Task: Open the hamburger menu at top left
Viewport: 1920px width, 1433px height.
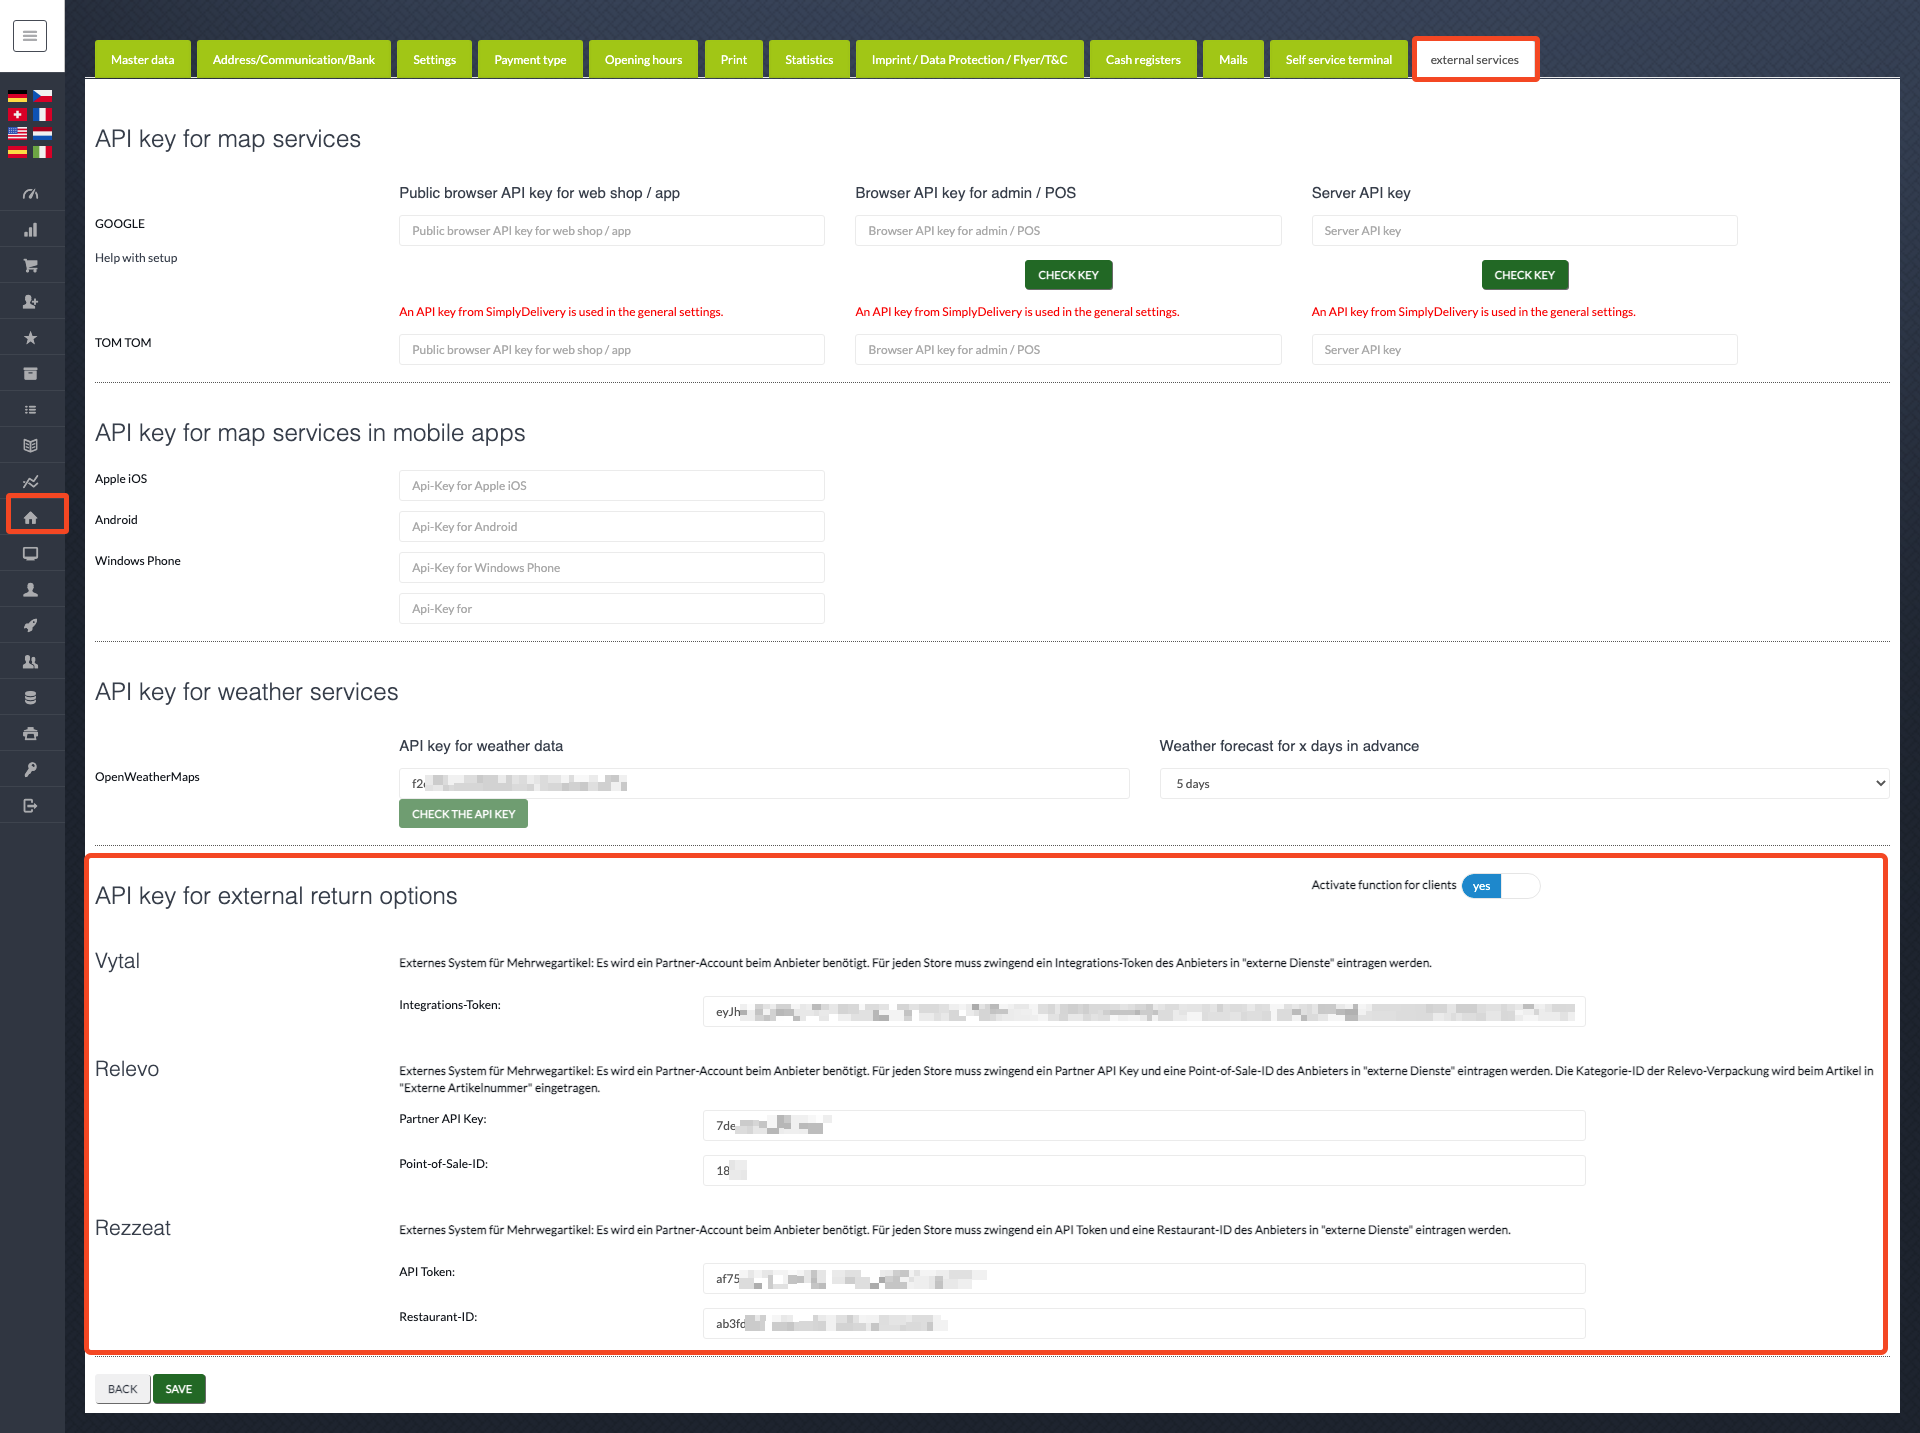Action: pyautogui.click(x=30, y=37)
